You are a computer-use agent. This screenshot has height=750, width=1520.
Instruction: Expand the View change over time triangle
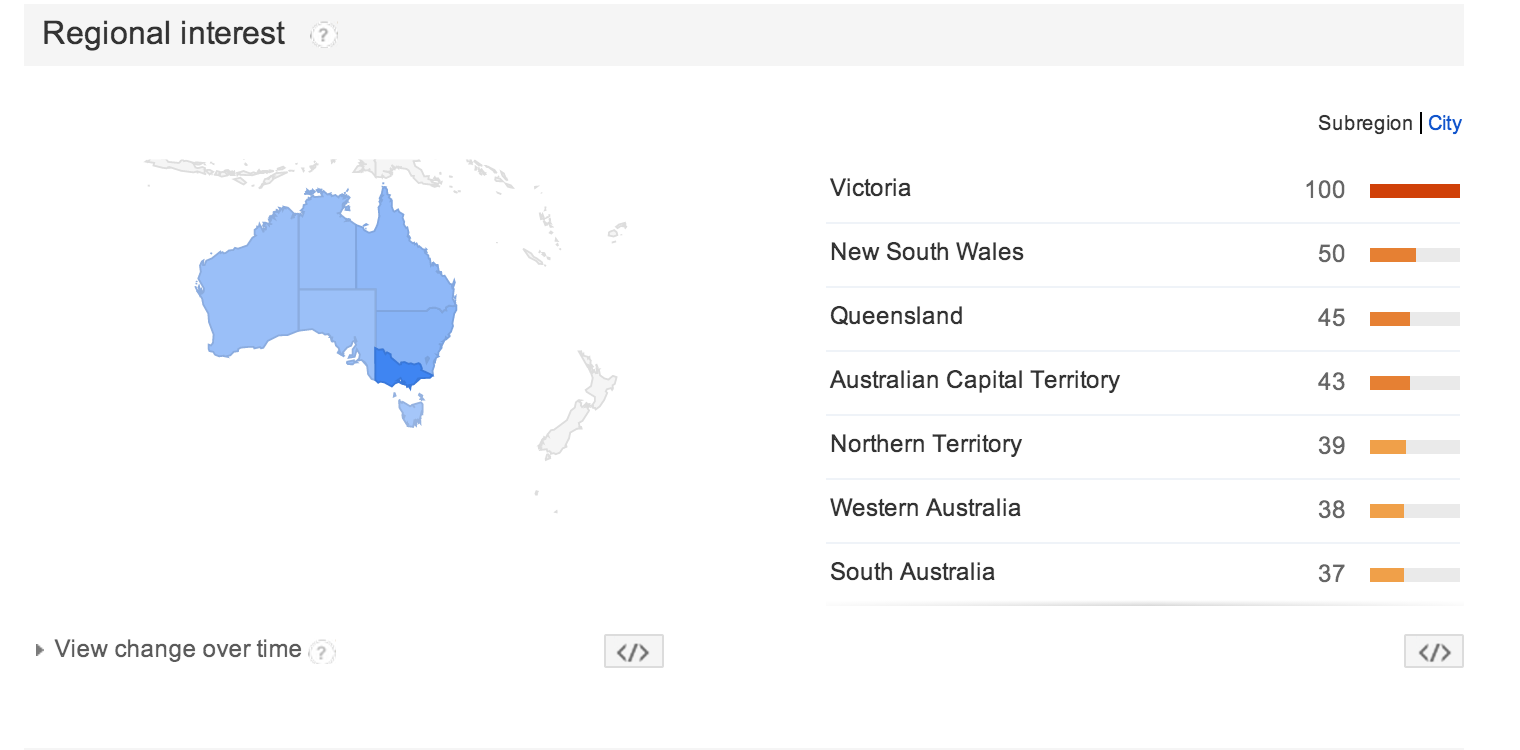(x=40, y=650)
